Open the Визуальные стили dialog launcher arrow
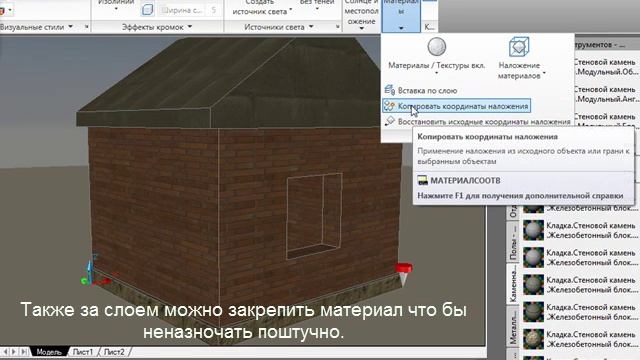This screenshot has height=360, width=640. click(87, 27)
